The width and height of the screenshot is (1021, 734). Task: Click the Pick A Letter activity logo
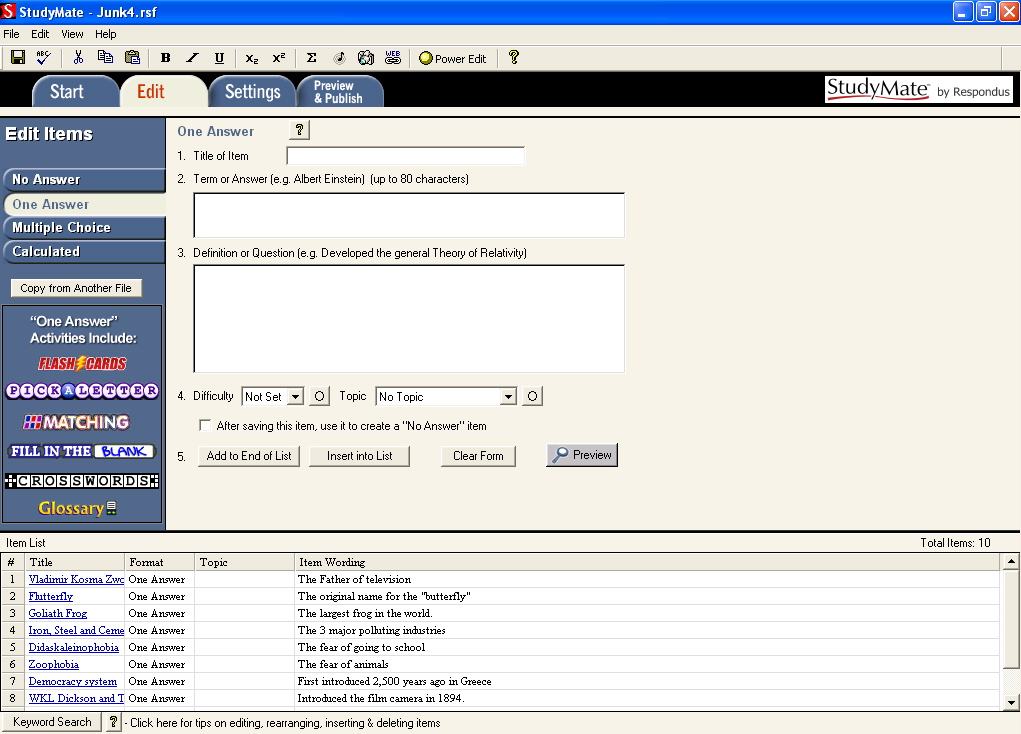click(x=82, y=391)
